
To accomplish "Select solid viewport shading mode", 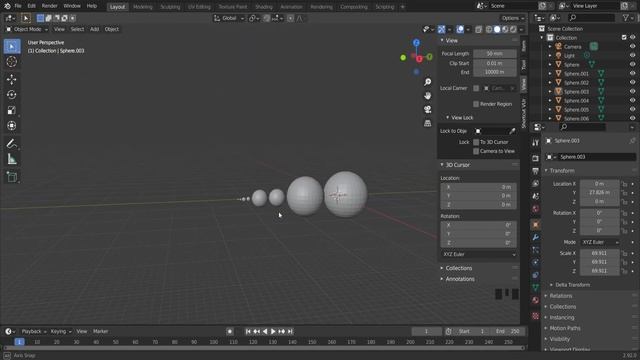I will 497,29.
